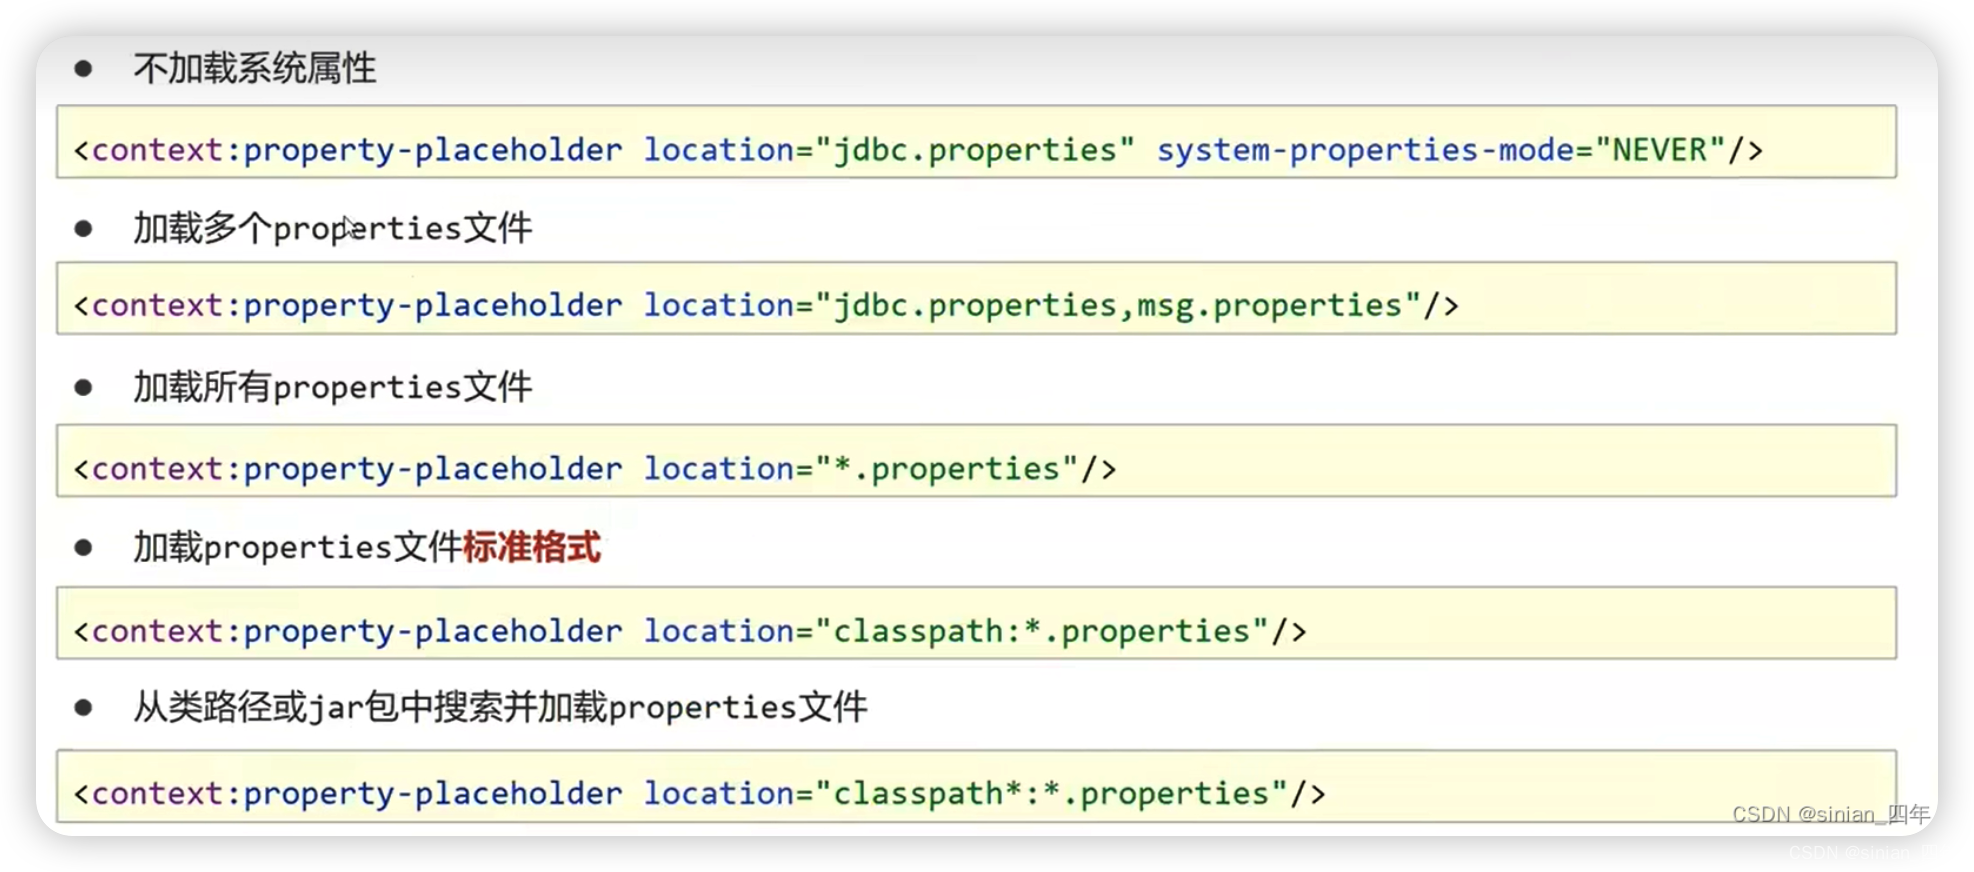Click the heading 加载所有properties文件
The width and height of the screenshot is (1974, 872).
click(333, 387)
